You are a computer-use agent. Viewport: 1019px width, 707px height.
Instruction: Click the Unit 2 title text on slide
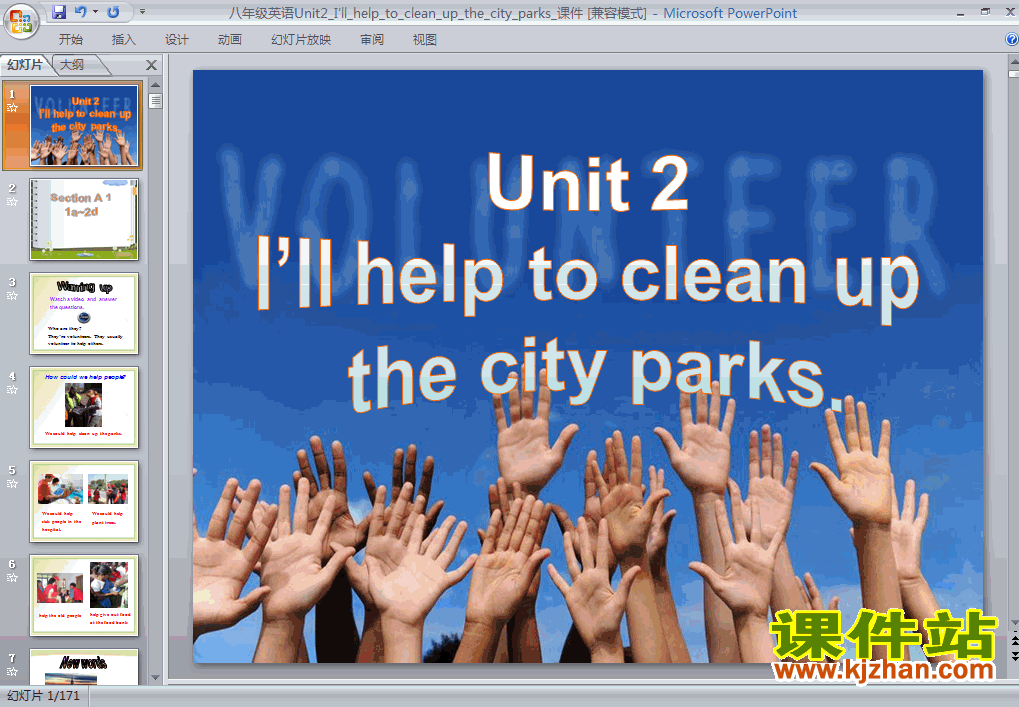point(587,183)
